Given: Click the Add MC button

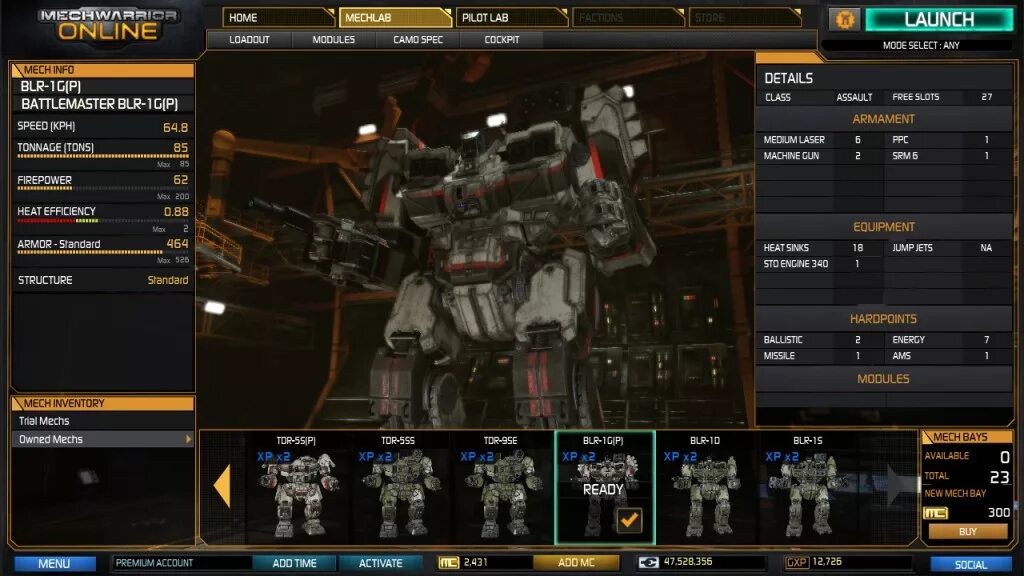Looking at the screenshot, I should [576, 562].
